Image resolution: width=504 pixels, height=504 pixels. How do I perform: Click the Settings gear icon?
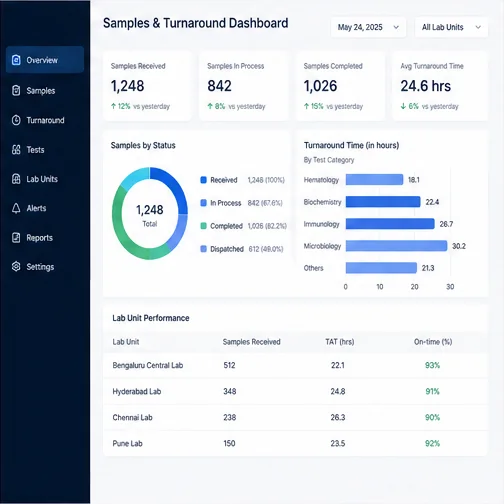(x=16, y=267)
